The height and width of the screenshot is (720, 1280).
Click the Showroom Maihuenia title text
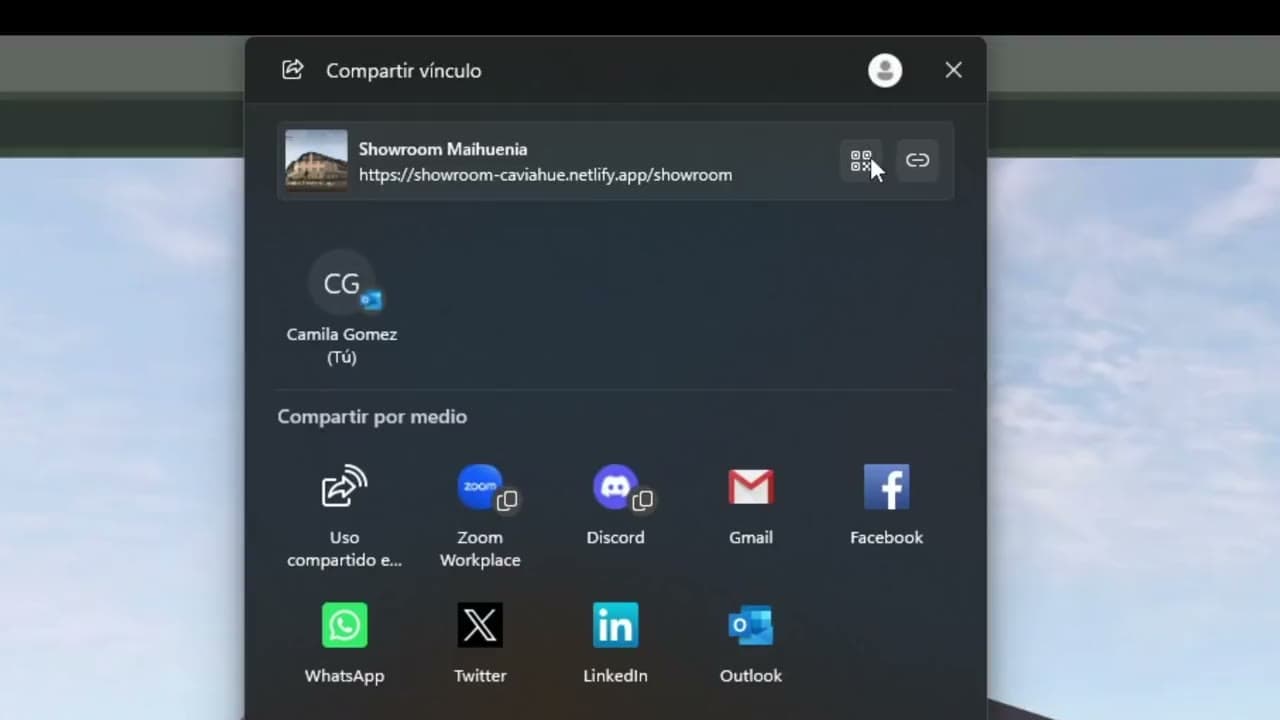pos(443,149)
